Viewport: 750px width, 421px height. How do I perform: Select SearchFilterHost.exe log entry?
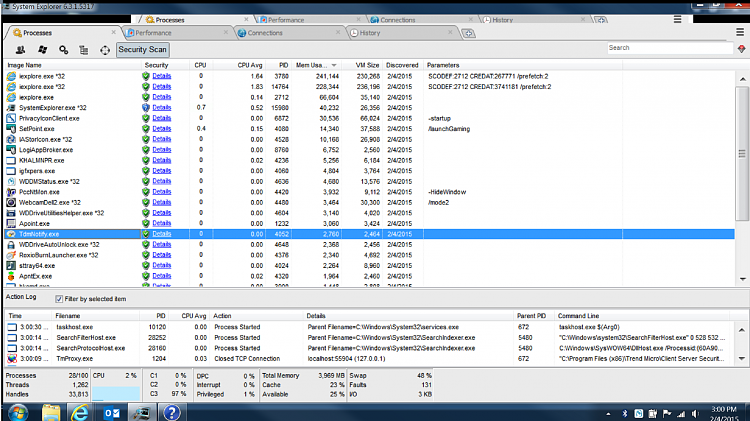click(368, 338)
